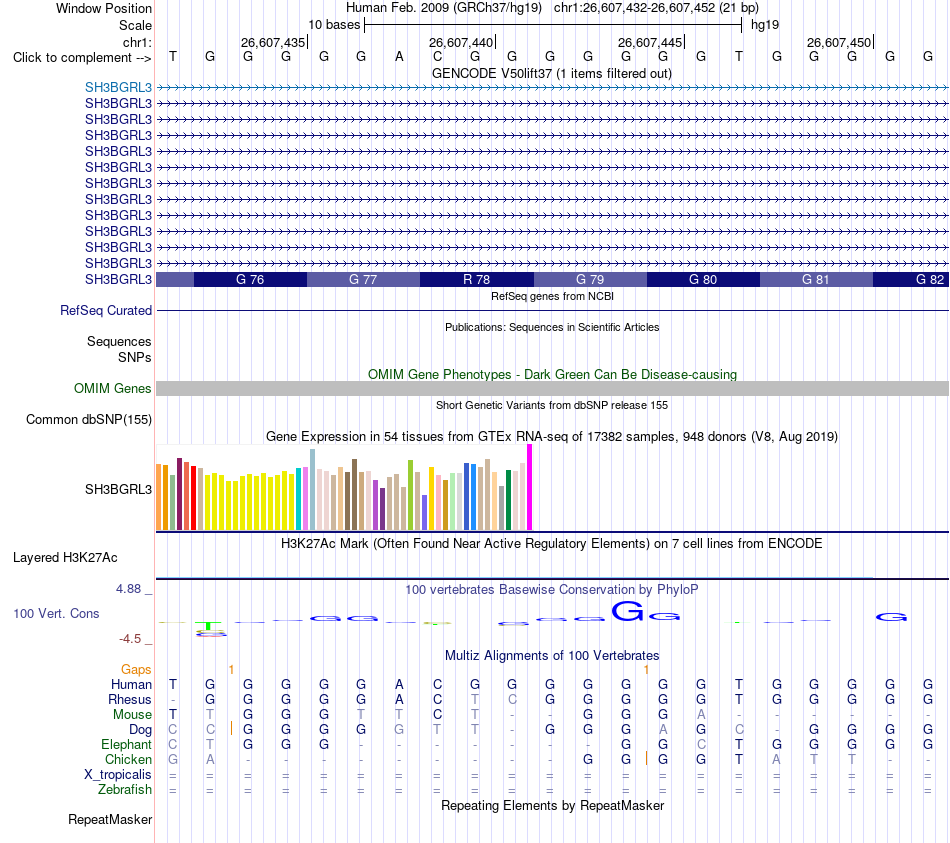Image resolution: width=950 pixels, height=843 pixels.
Task: Click the 'Click to complement -->' label
Action: (x=82, y=58)
